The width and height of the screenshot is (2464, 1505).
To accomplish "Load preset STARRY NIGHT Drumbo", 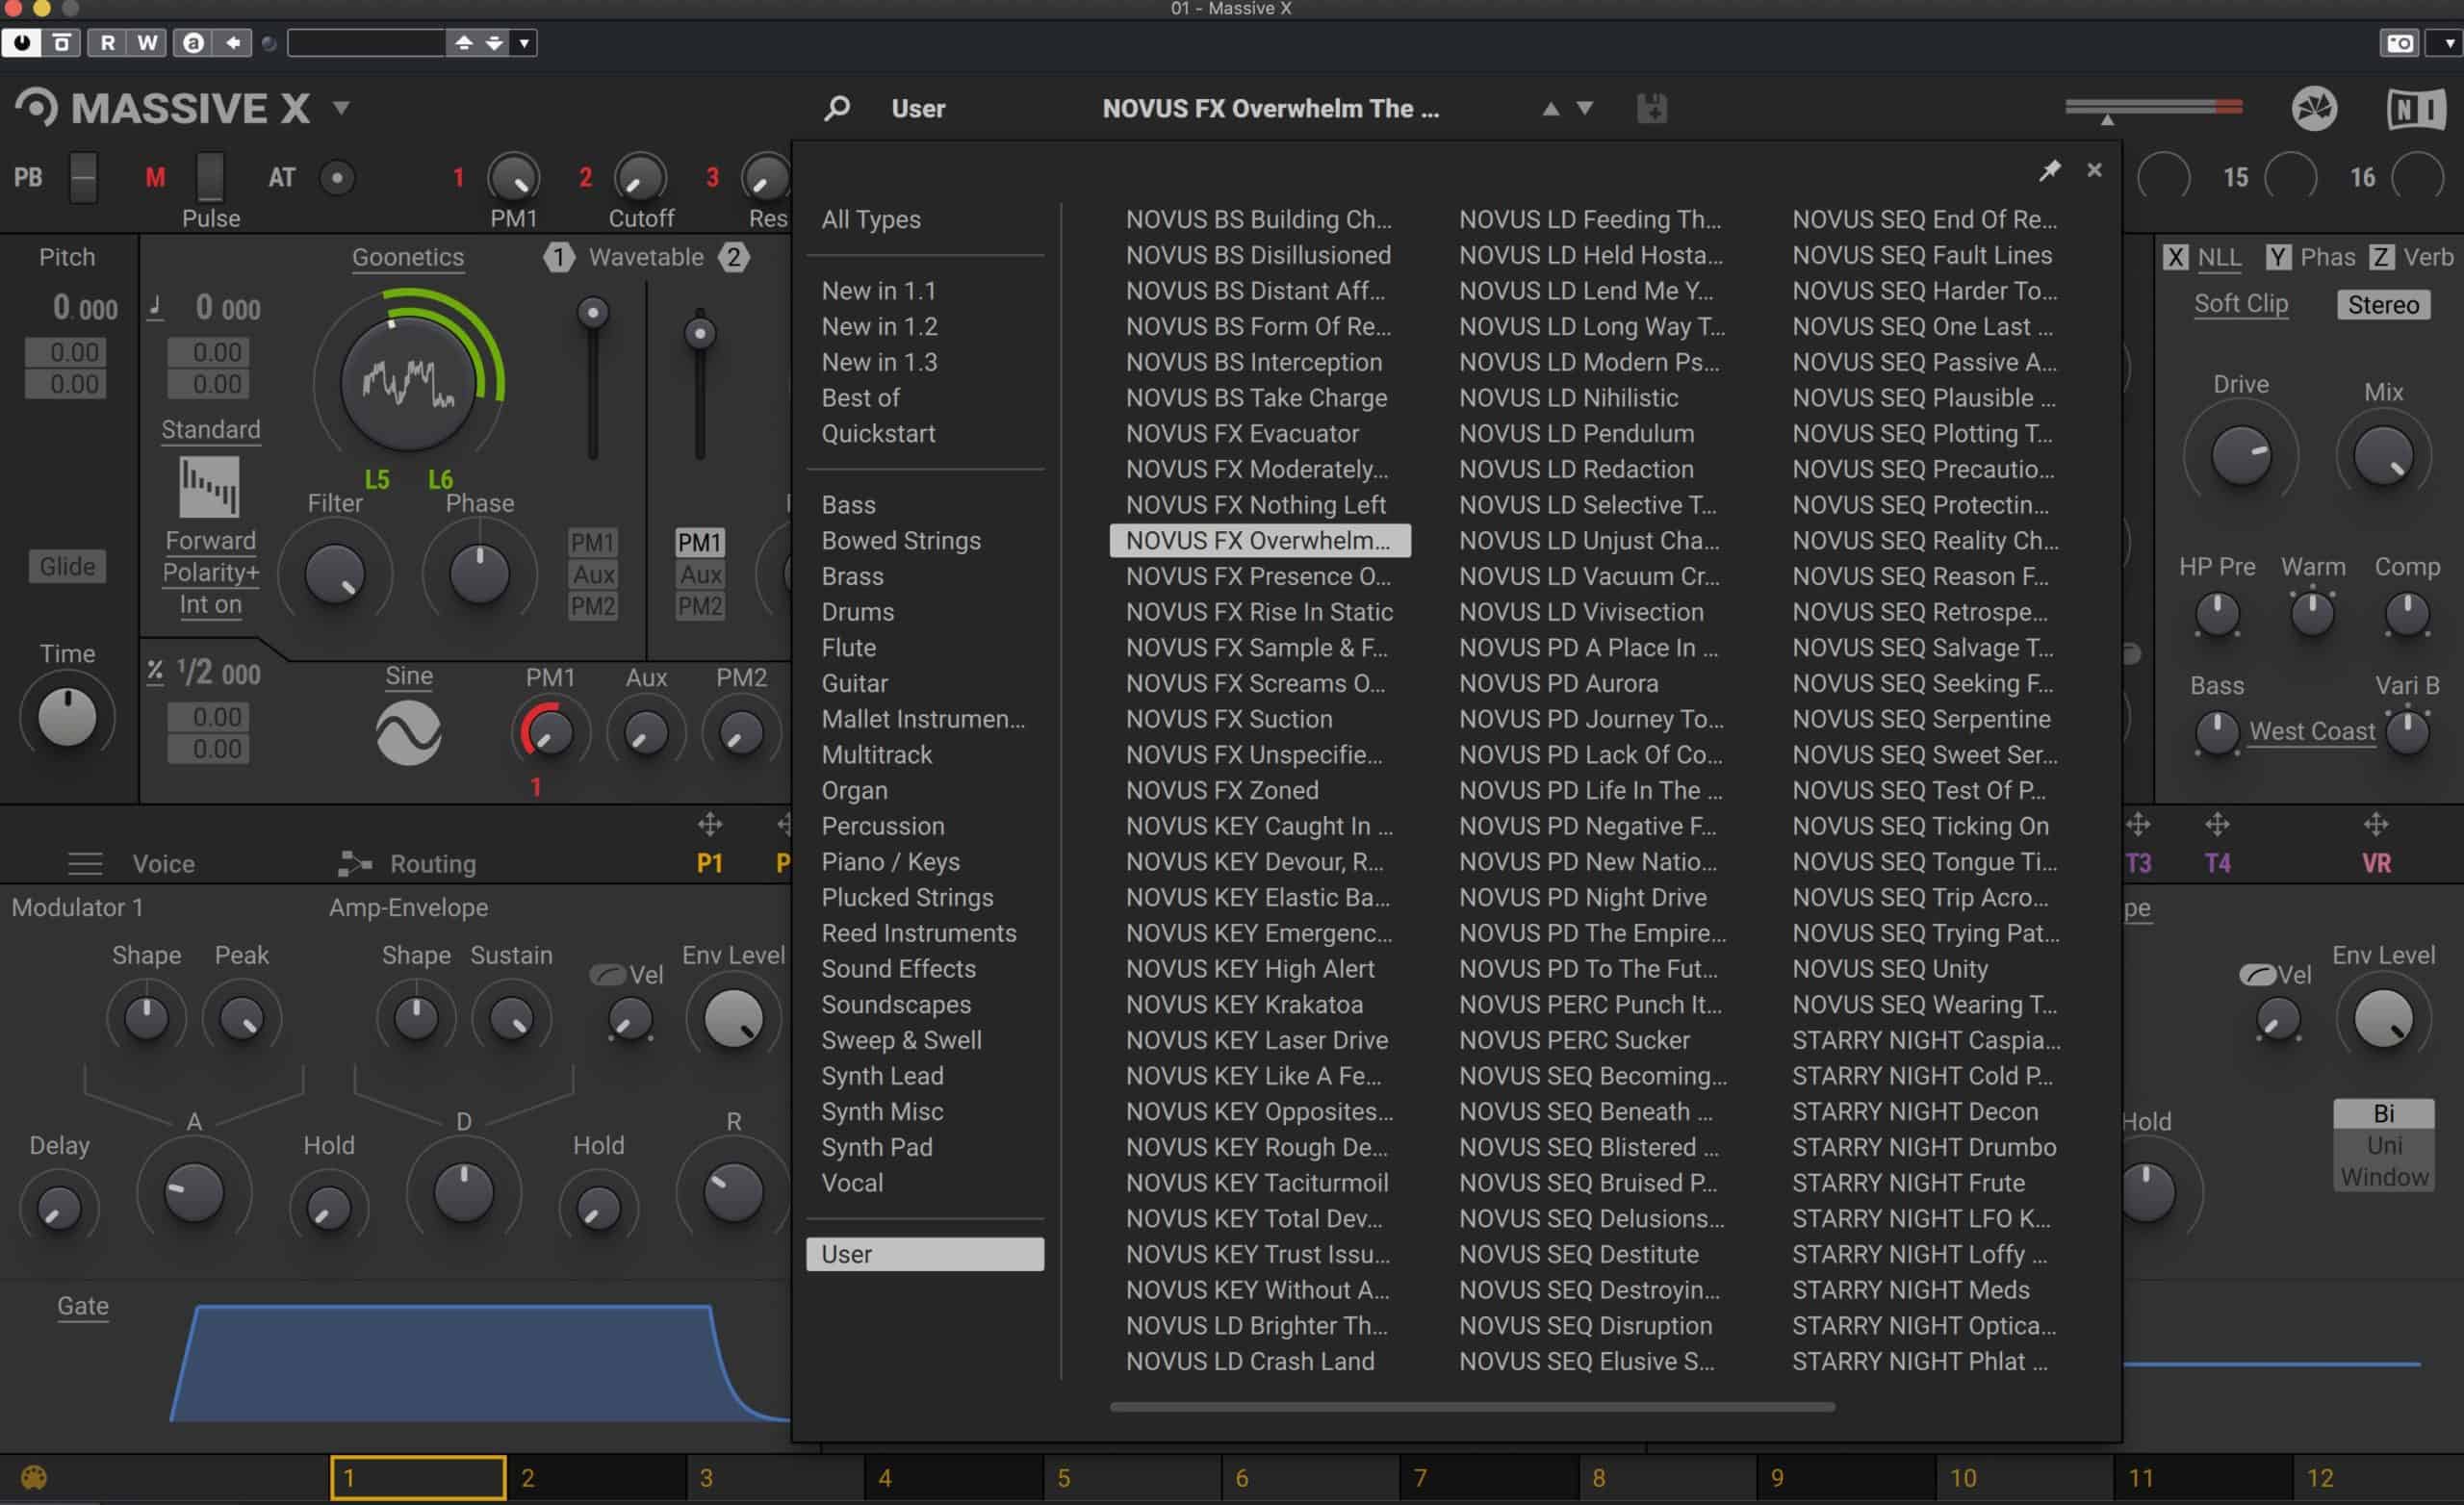I will click(x=1923, y=1147).
